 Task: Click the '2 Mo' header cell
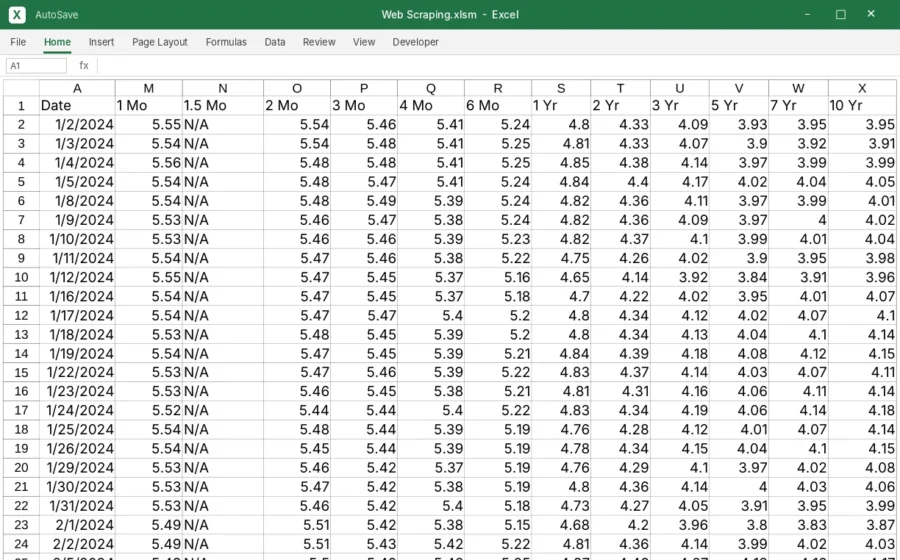(297, 106)
